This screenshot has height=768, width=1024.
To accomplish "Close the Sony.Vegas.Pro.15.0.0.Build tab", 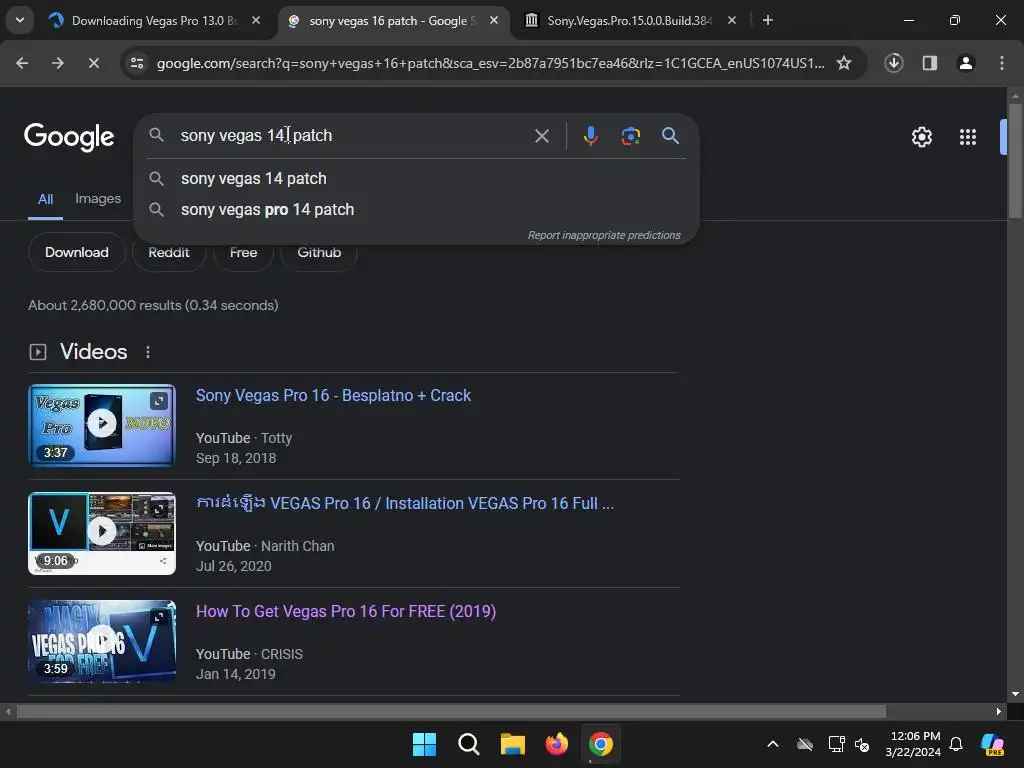I will tap(731, 20).
